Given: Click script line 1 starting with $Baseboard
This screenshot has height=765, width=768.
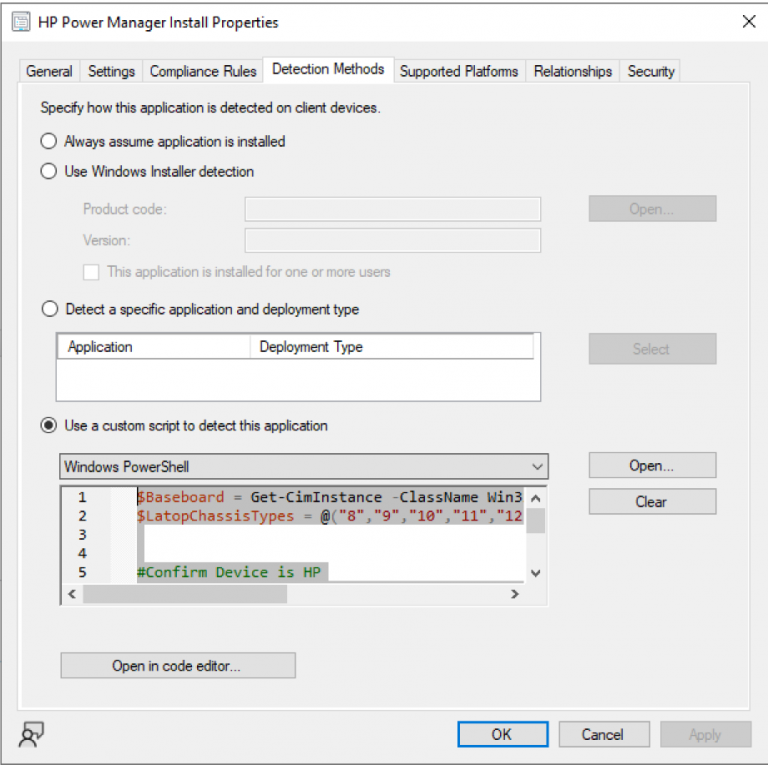Looking at the screenshot, I should tap(329, 497).
